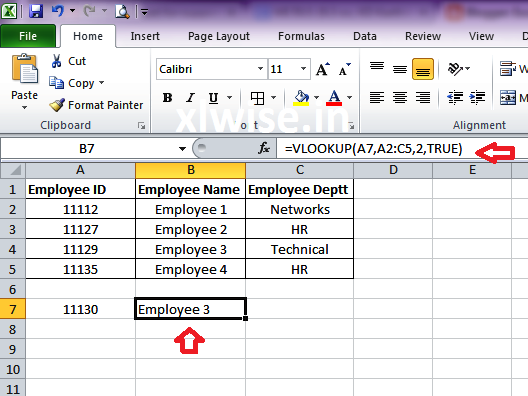The width and height of the screenshot is (528, 396).
Task: Click the Paste clipboard icon
Action: 25,69
